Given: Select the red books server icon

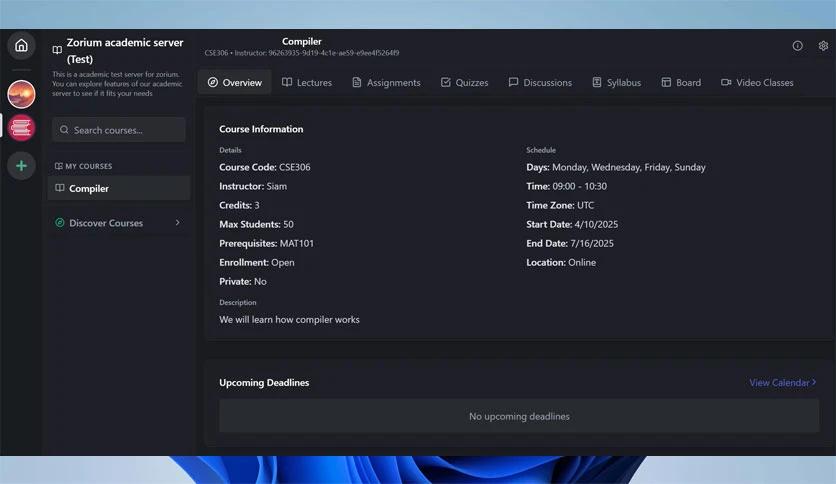Looking at the screenshot, I should pos(21,128).
